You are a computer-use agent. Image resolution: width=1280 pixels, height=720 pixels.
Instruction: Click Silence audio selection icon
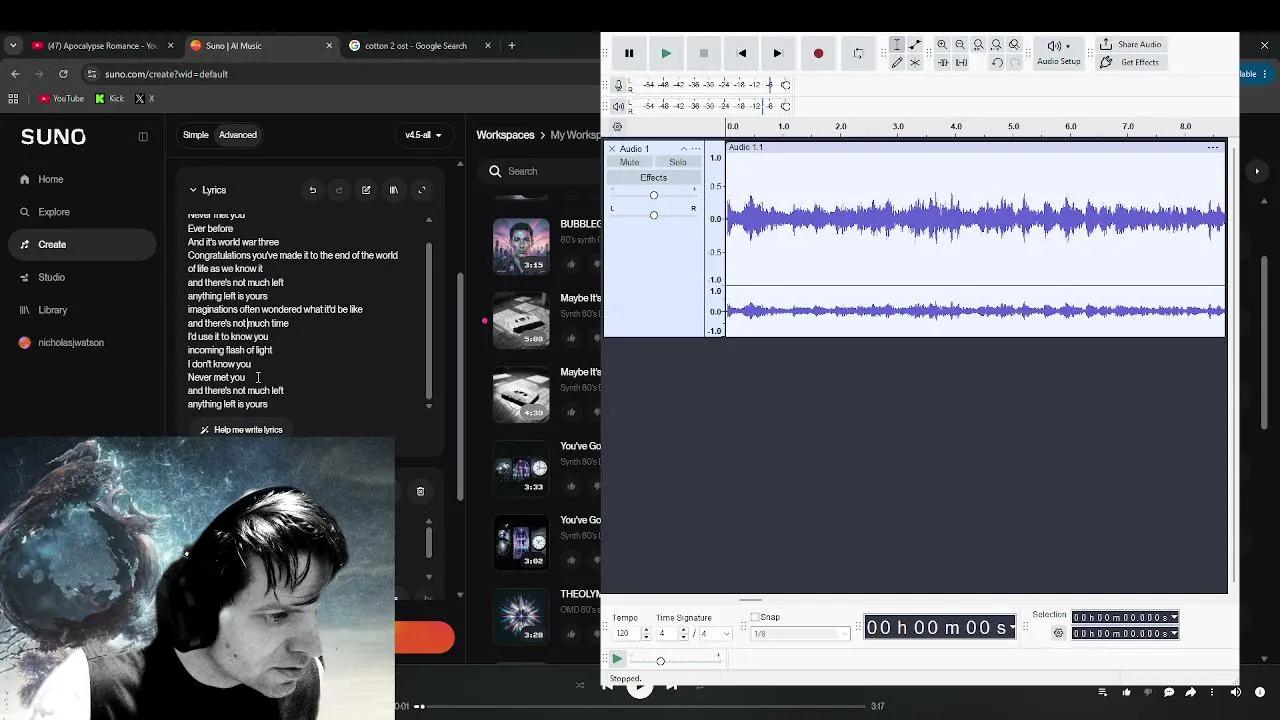click(961, 63)
